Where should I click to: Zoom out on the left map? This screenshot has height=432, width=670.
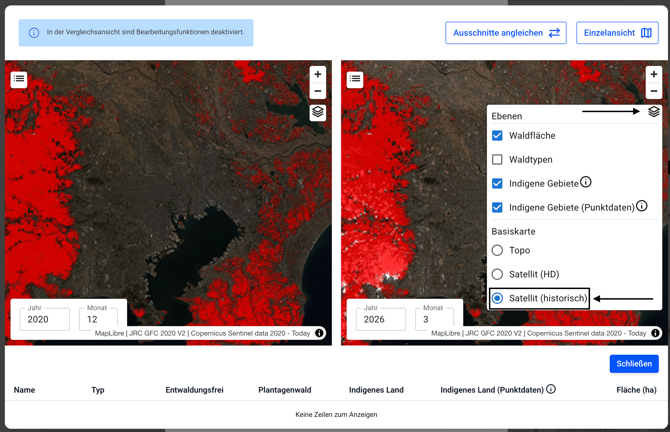click(x=318, y=91)
